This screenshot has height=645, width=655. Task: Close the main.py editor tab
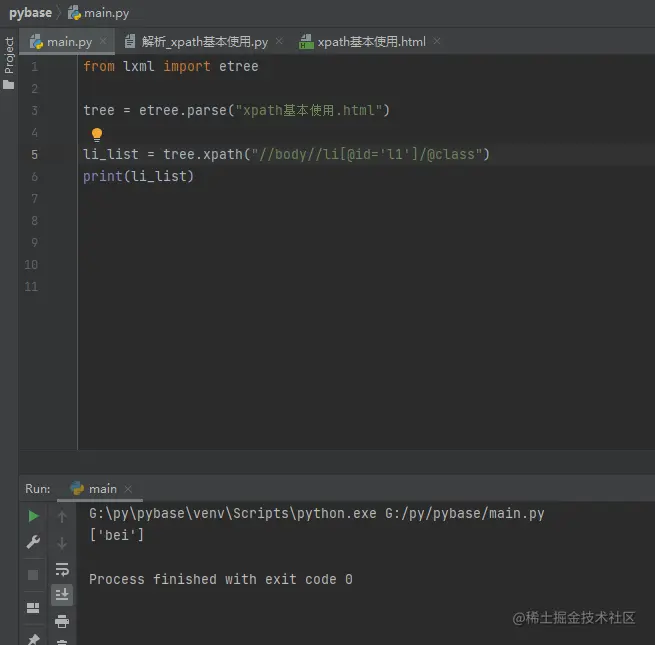click(103, 41)
